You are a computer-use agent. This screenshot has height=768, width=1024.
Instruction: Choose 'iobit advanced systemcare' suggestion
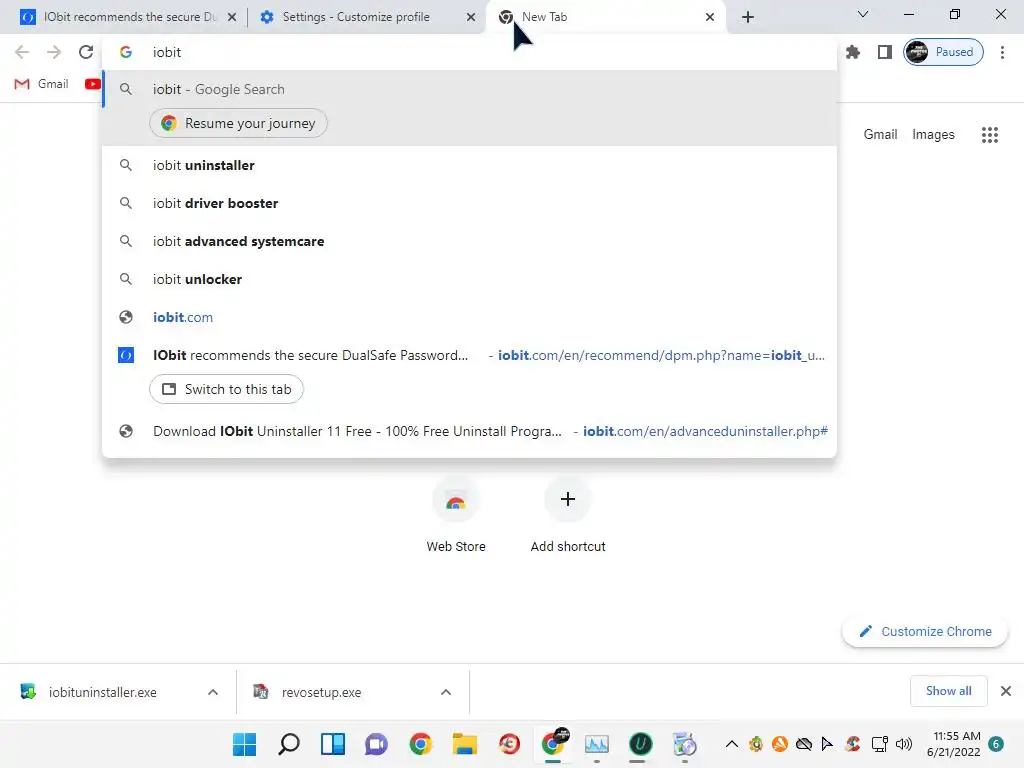coord(469,241)
